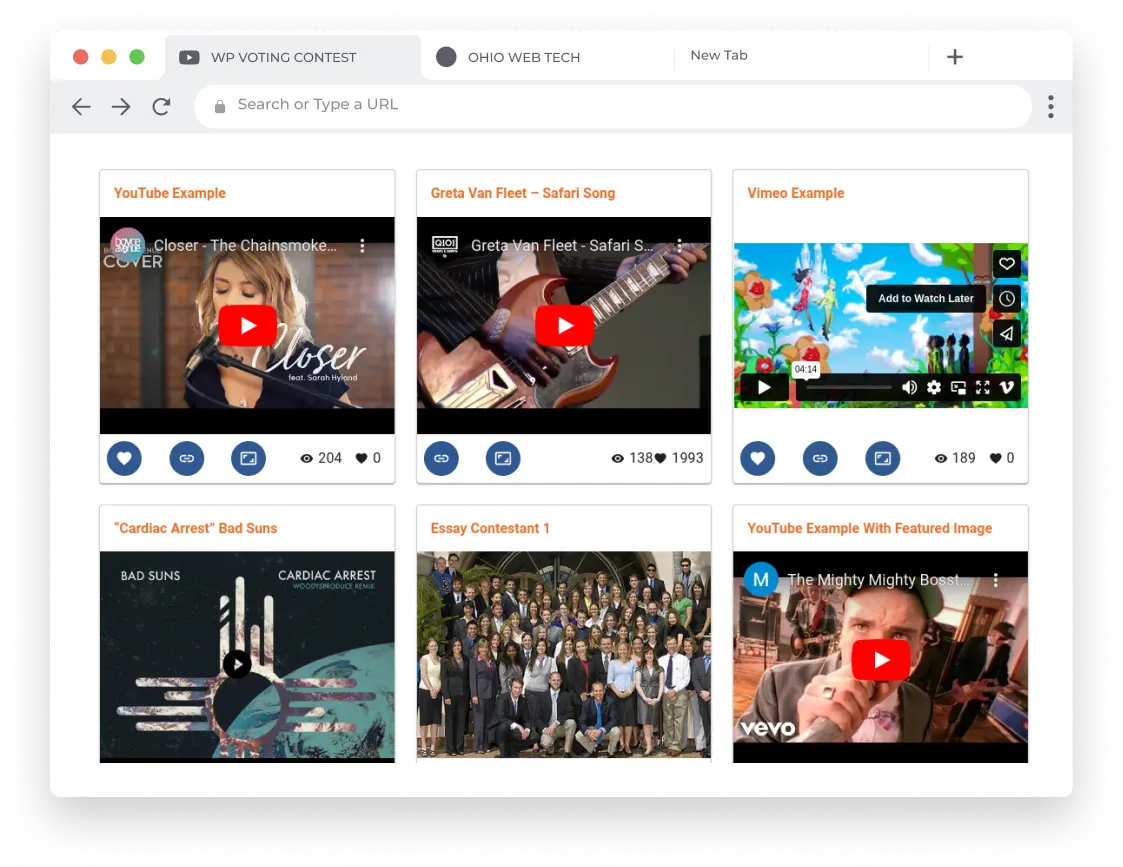The width and height of the screenshot is (1123, 867).
Task: Open YouTube Example With Featured Image title
Action: click(x=869, y=528)
